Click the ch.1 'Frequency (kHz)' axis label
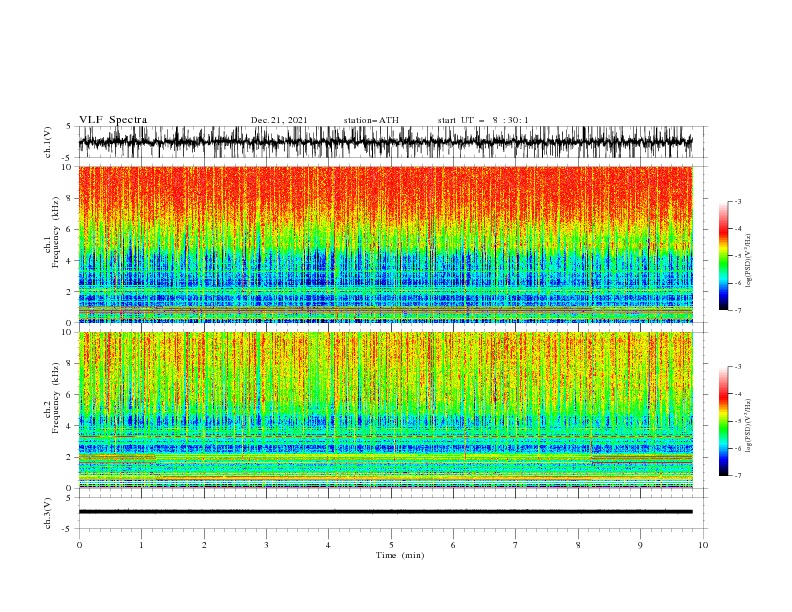 pyautogui.click(x=56, y=230)
